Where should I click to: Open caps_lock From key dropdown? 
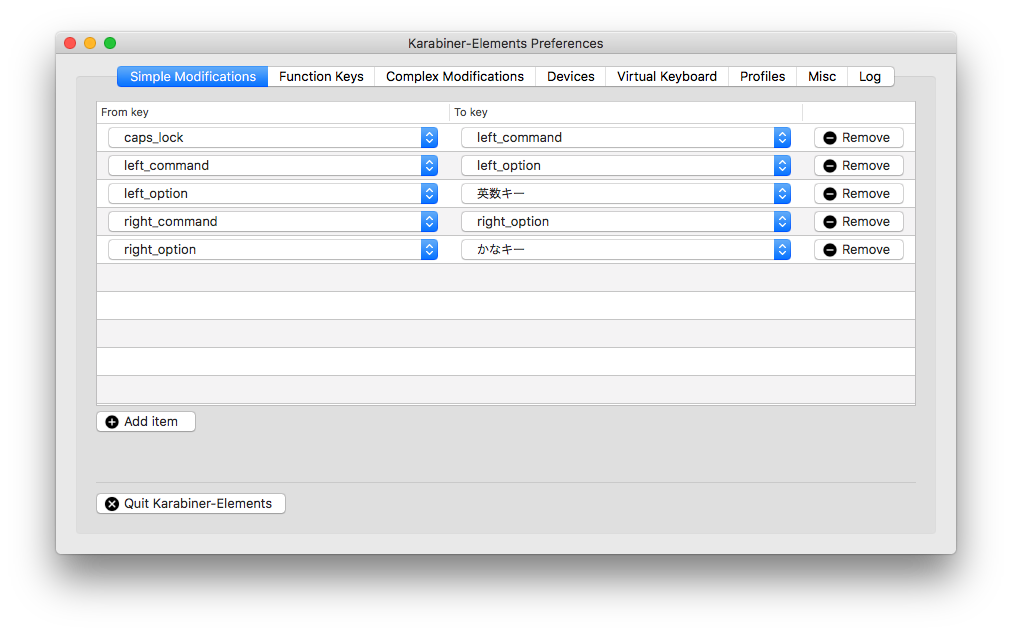click(x=273, y=138)
